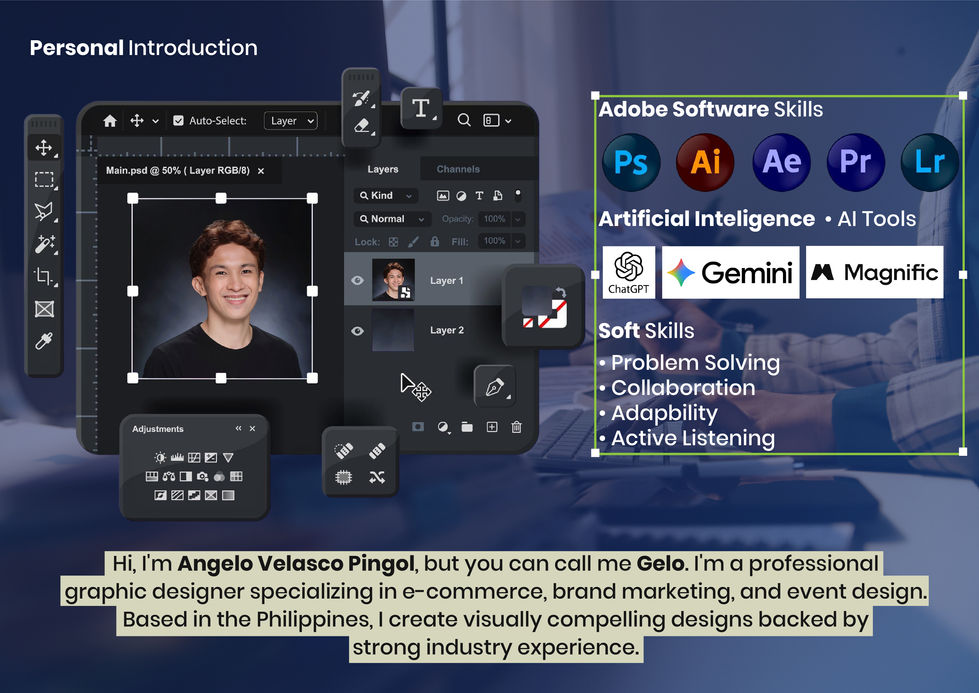Toggle the smart object layer filter
The width and height of the screenshot is (979, 693).
point(498,195)
